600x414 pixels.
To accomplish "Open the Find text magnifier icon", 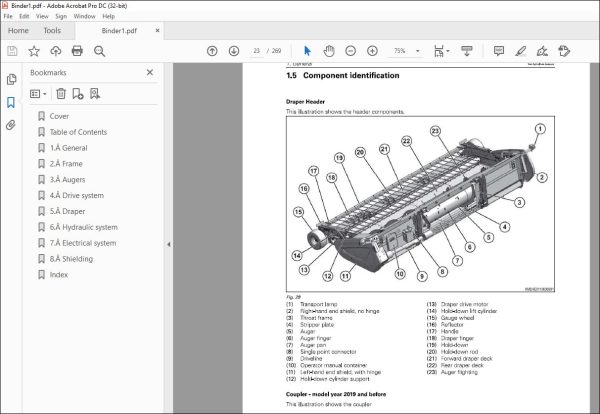I will pos(99,51).
